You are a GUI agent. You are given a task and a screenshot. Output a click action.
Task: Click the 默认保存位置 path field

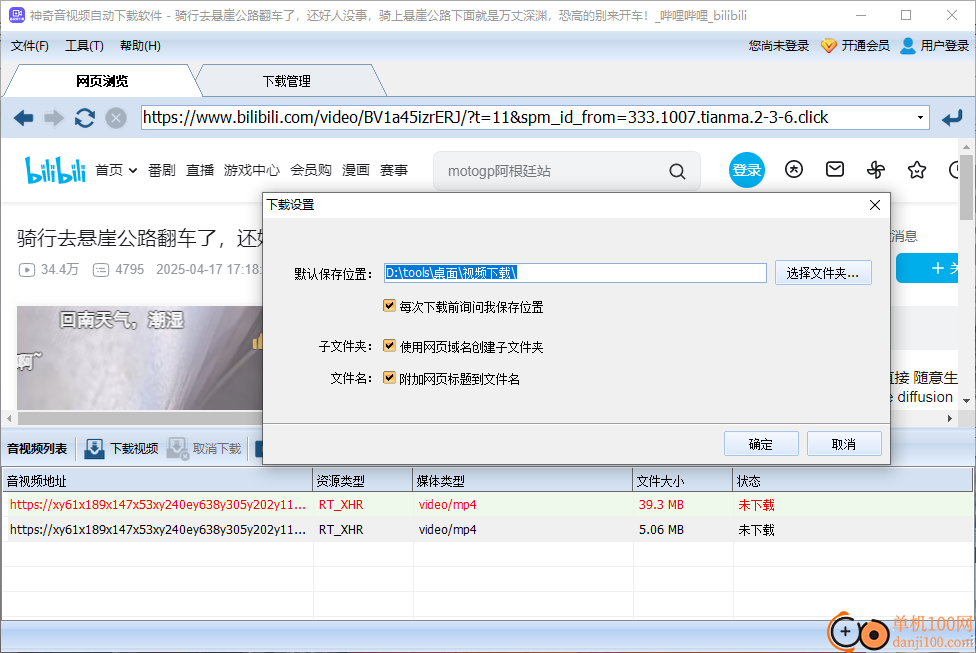[575, 273]
